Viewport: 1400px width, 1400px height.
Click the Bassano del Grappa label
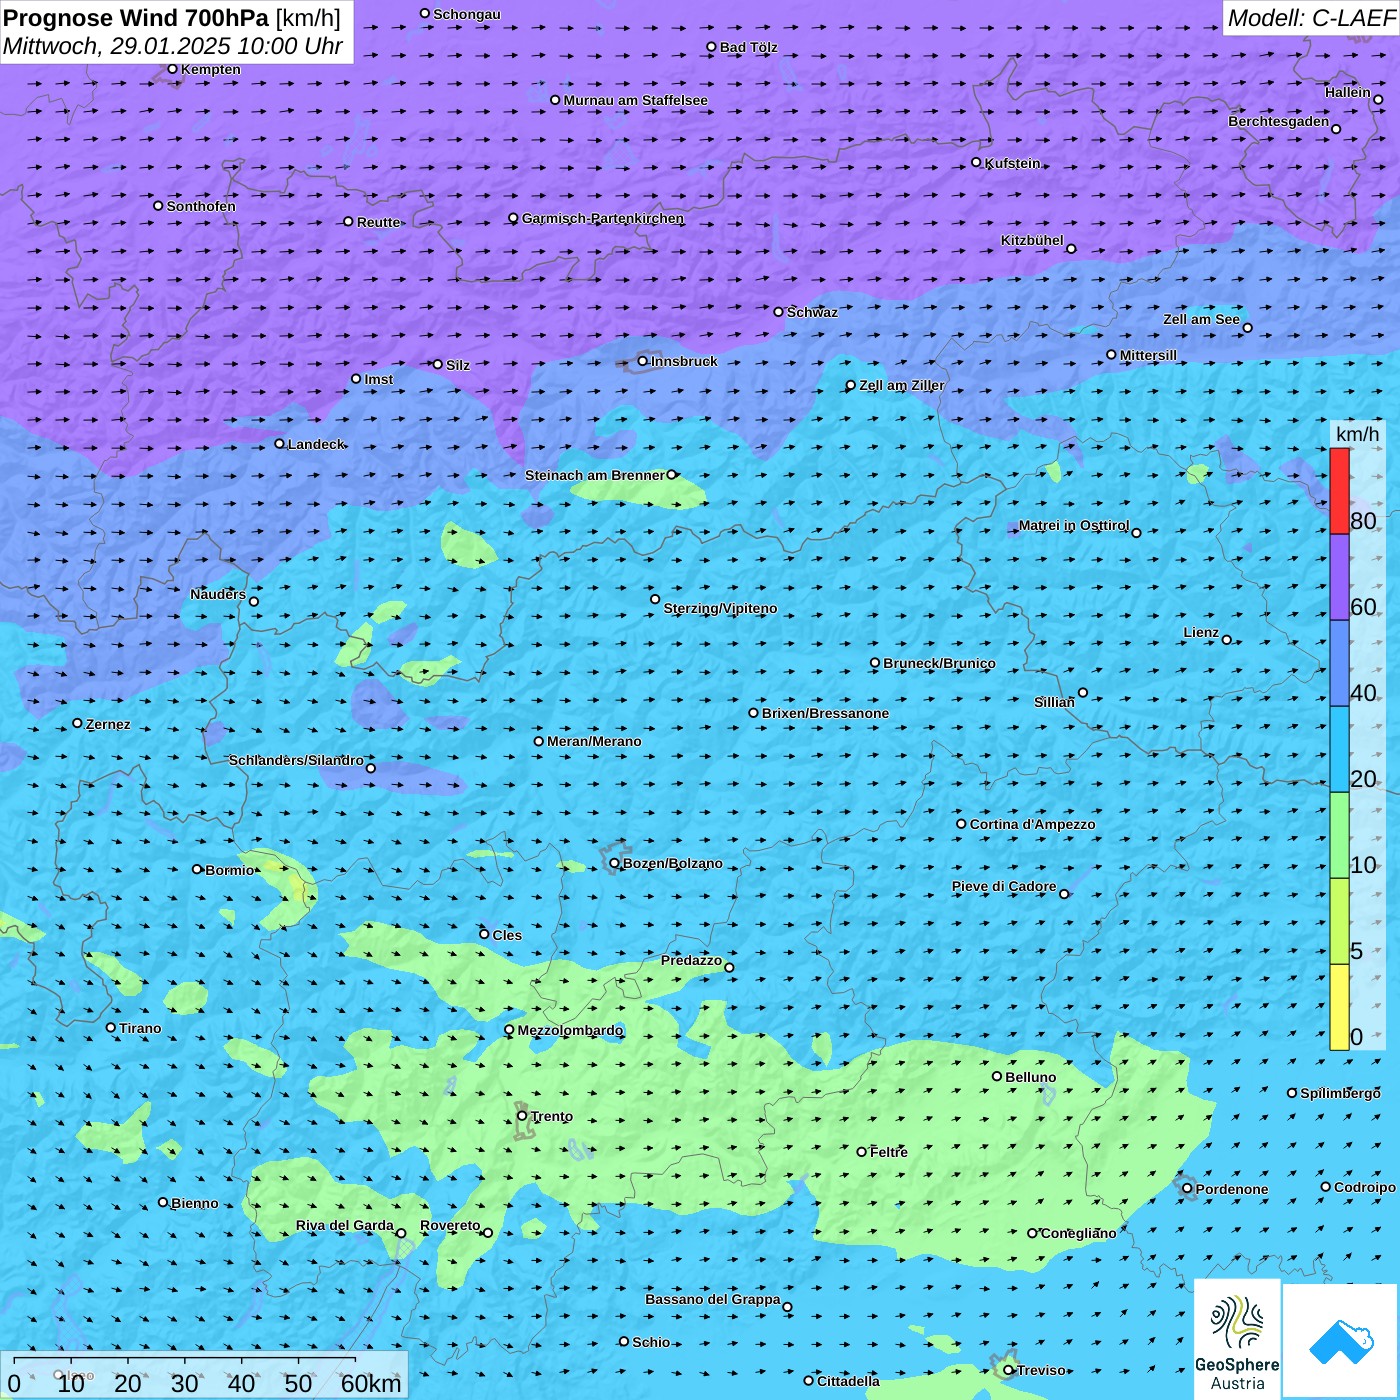713,1299
